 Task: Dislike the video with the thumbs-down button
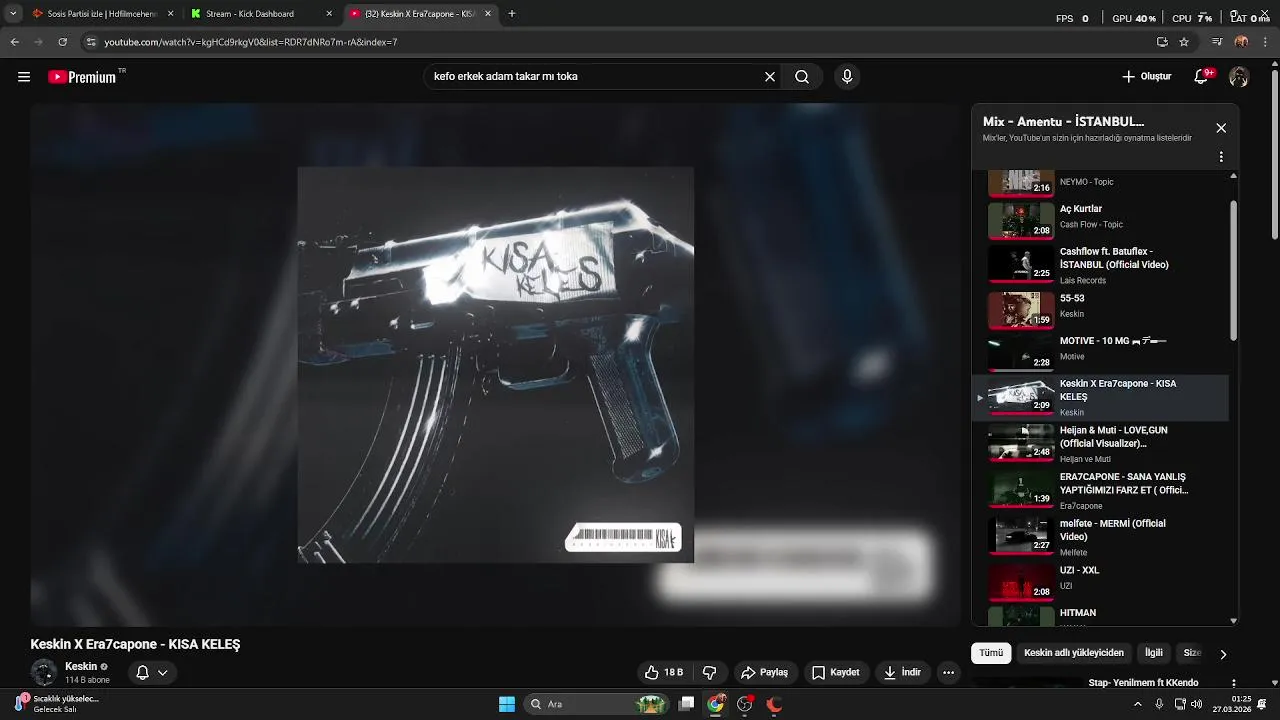710,673
